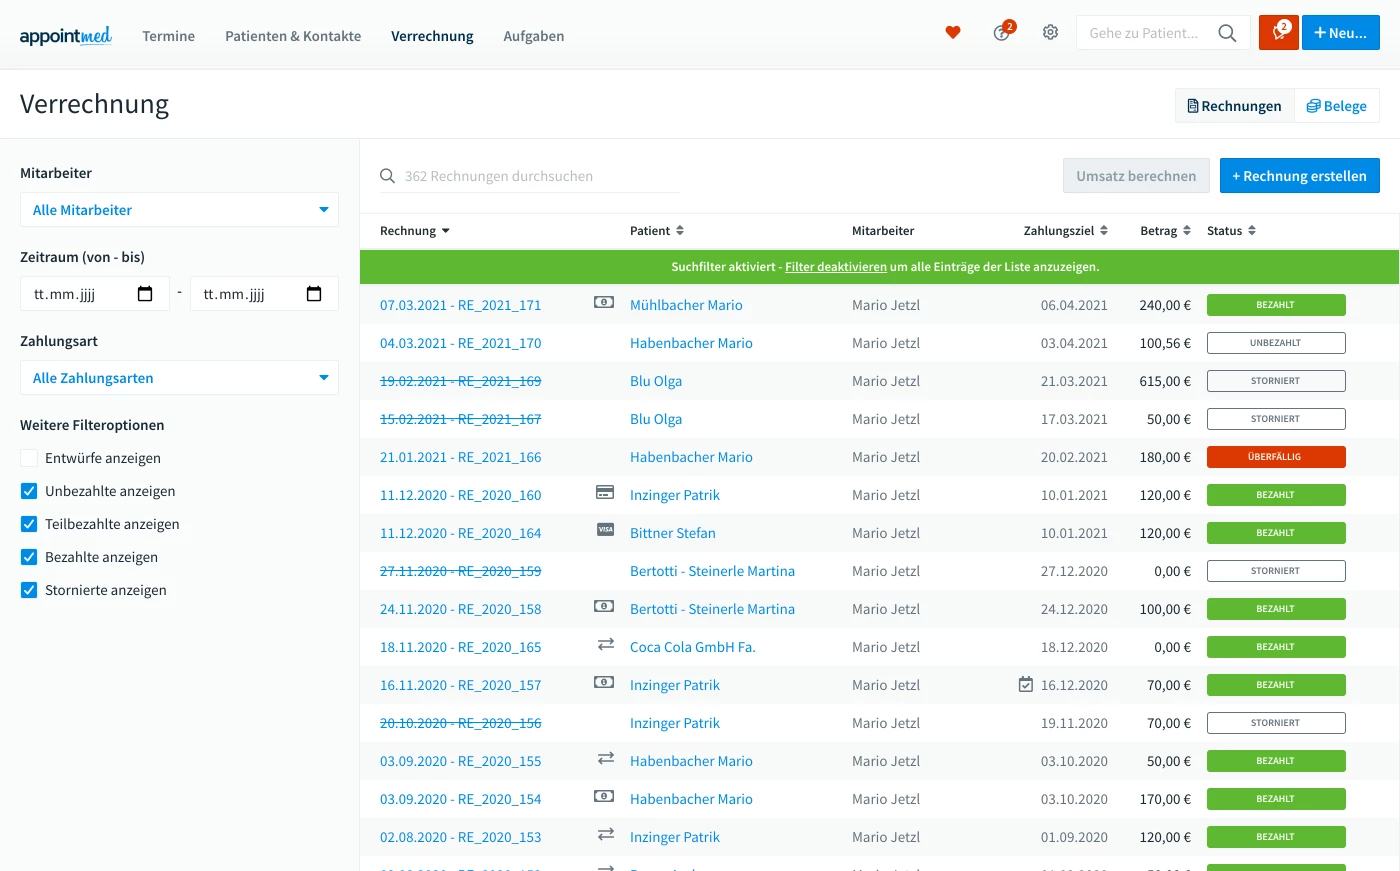
Task: Click Rechnung erstellen button
Action: [x=1300, y=176]
